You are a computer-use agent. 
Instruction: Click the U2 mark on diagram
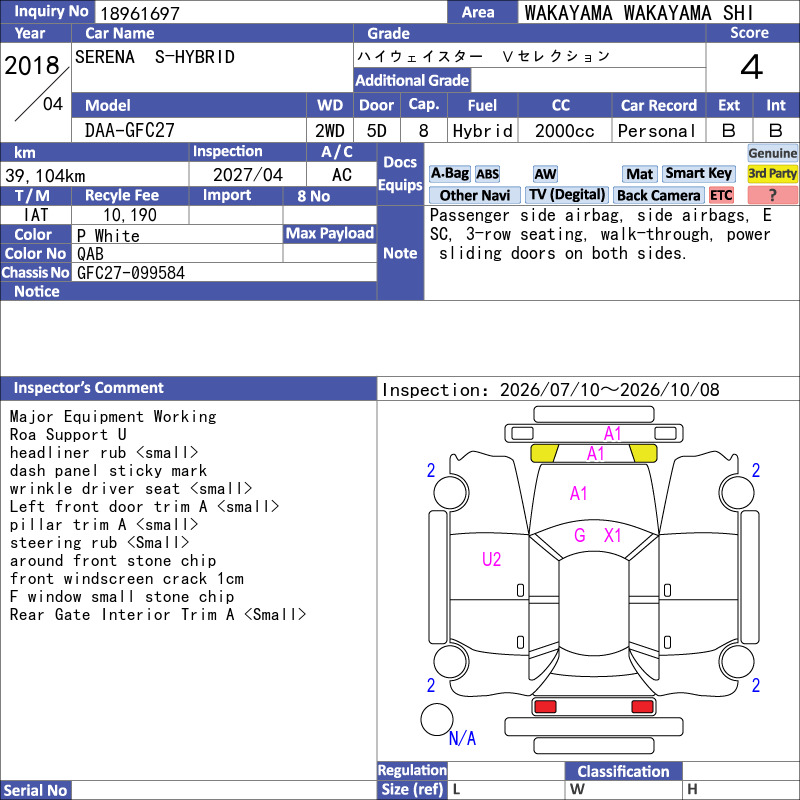tap(491, 559)
